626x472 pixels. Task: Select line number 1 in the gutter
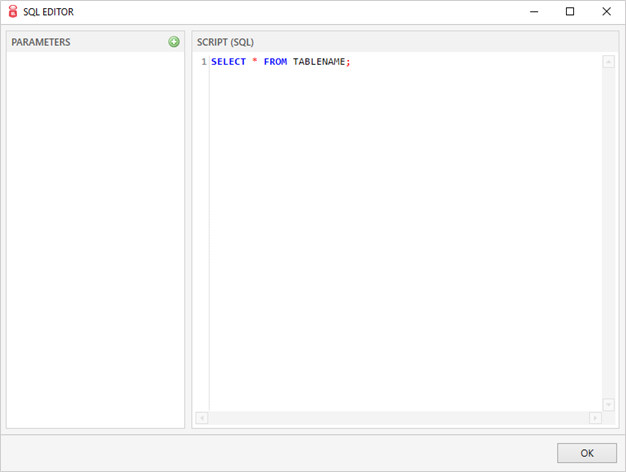pos(203,62)
